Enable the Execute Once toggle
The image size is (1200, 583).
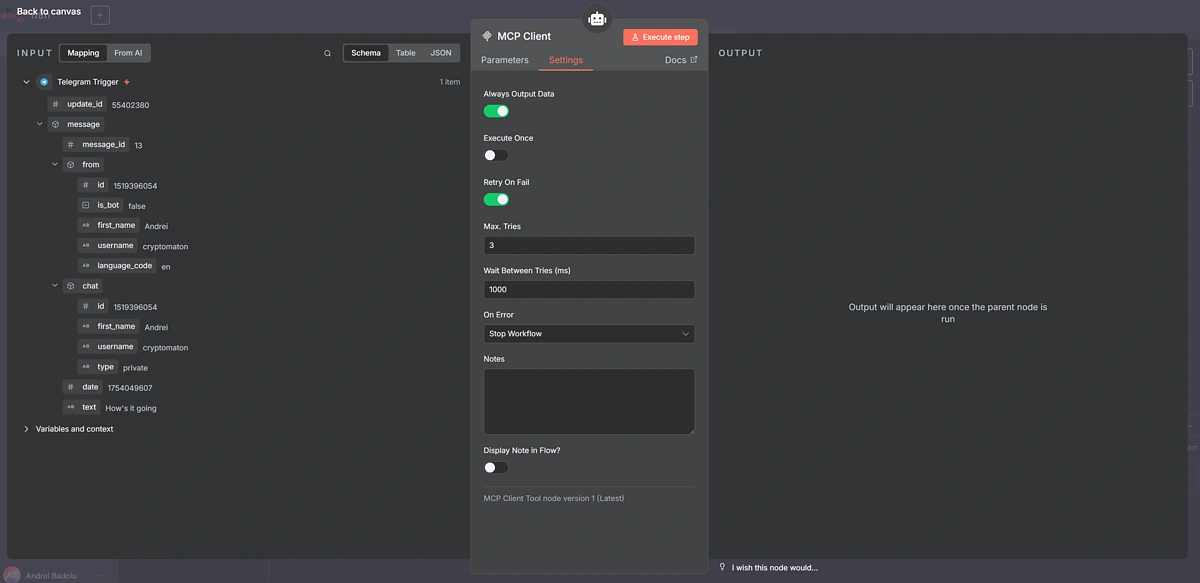(x=496, y=155)
